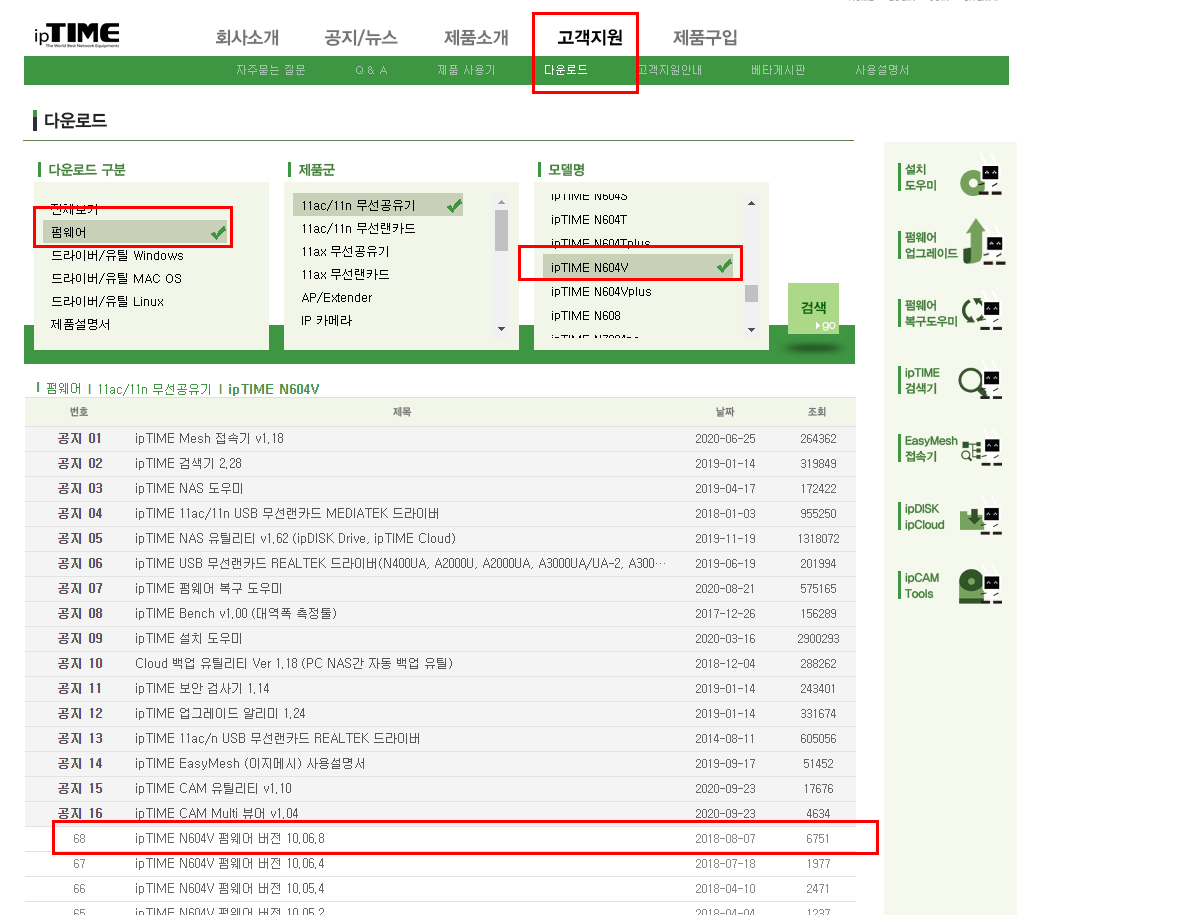Image resolution: width=1185 pixels, height=915 pixels.
Task: Open the 펌웨어 업그레이드 sidebar icon
Action: click(x=983, y=243)
